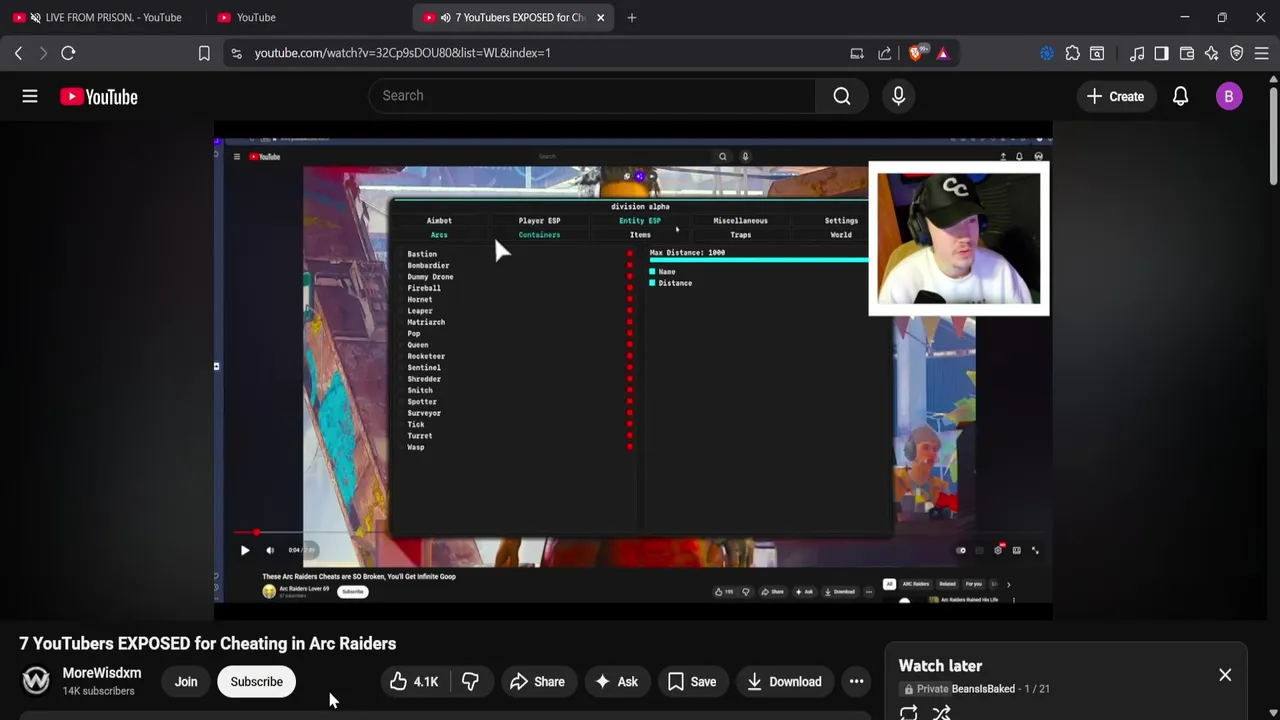Close the Watch later playlist panel
Image resolution: width=1280 pixels, height=720 pixels.
1225,675
